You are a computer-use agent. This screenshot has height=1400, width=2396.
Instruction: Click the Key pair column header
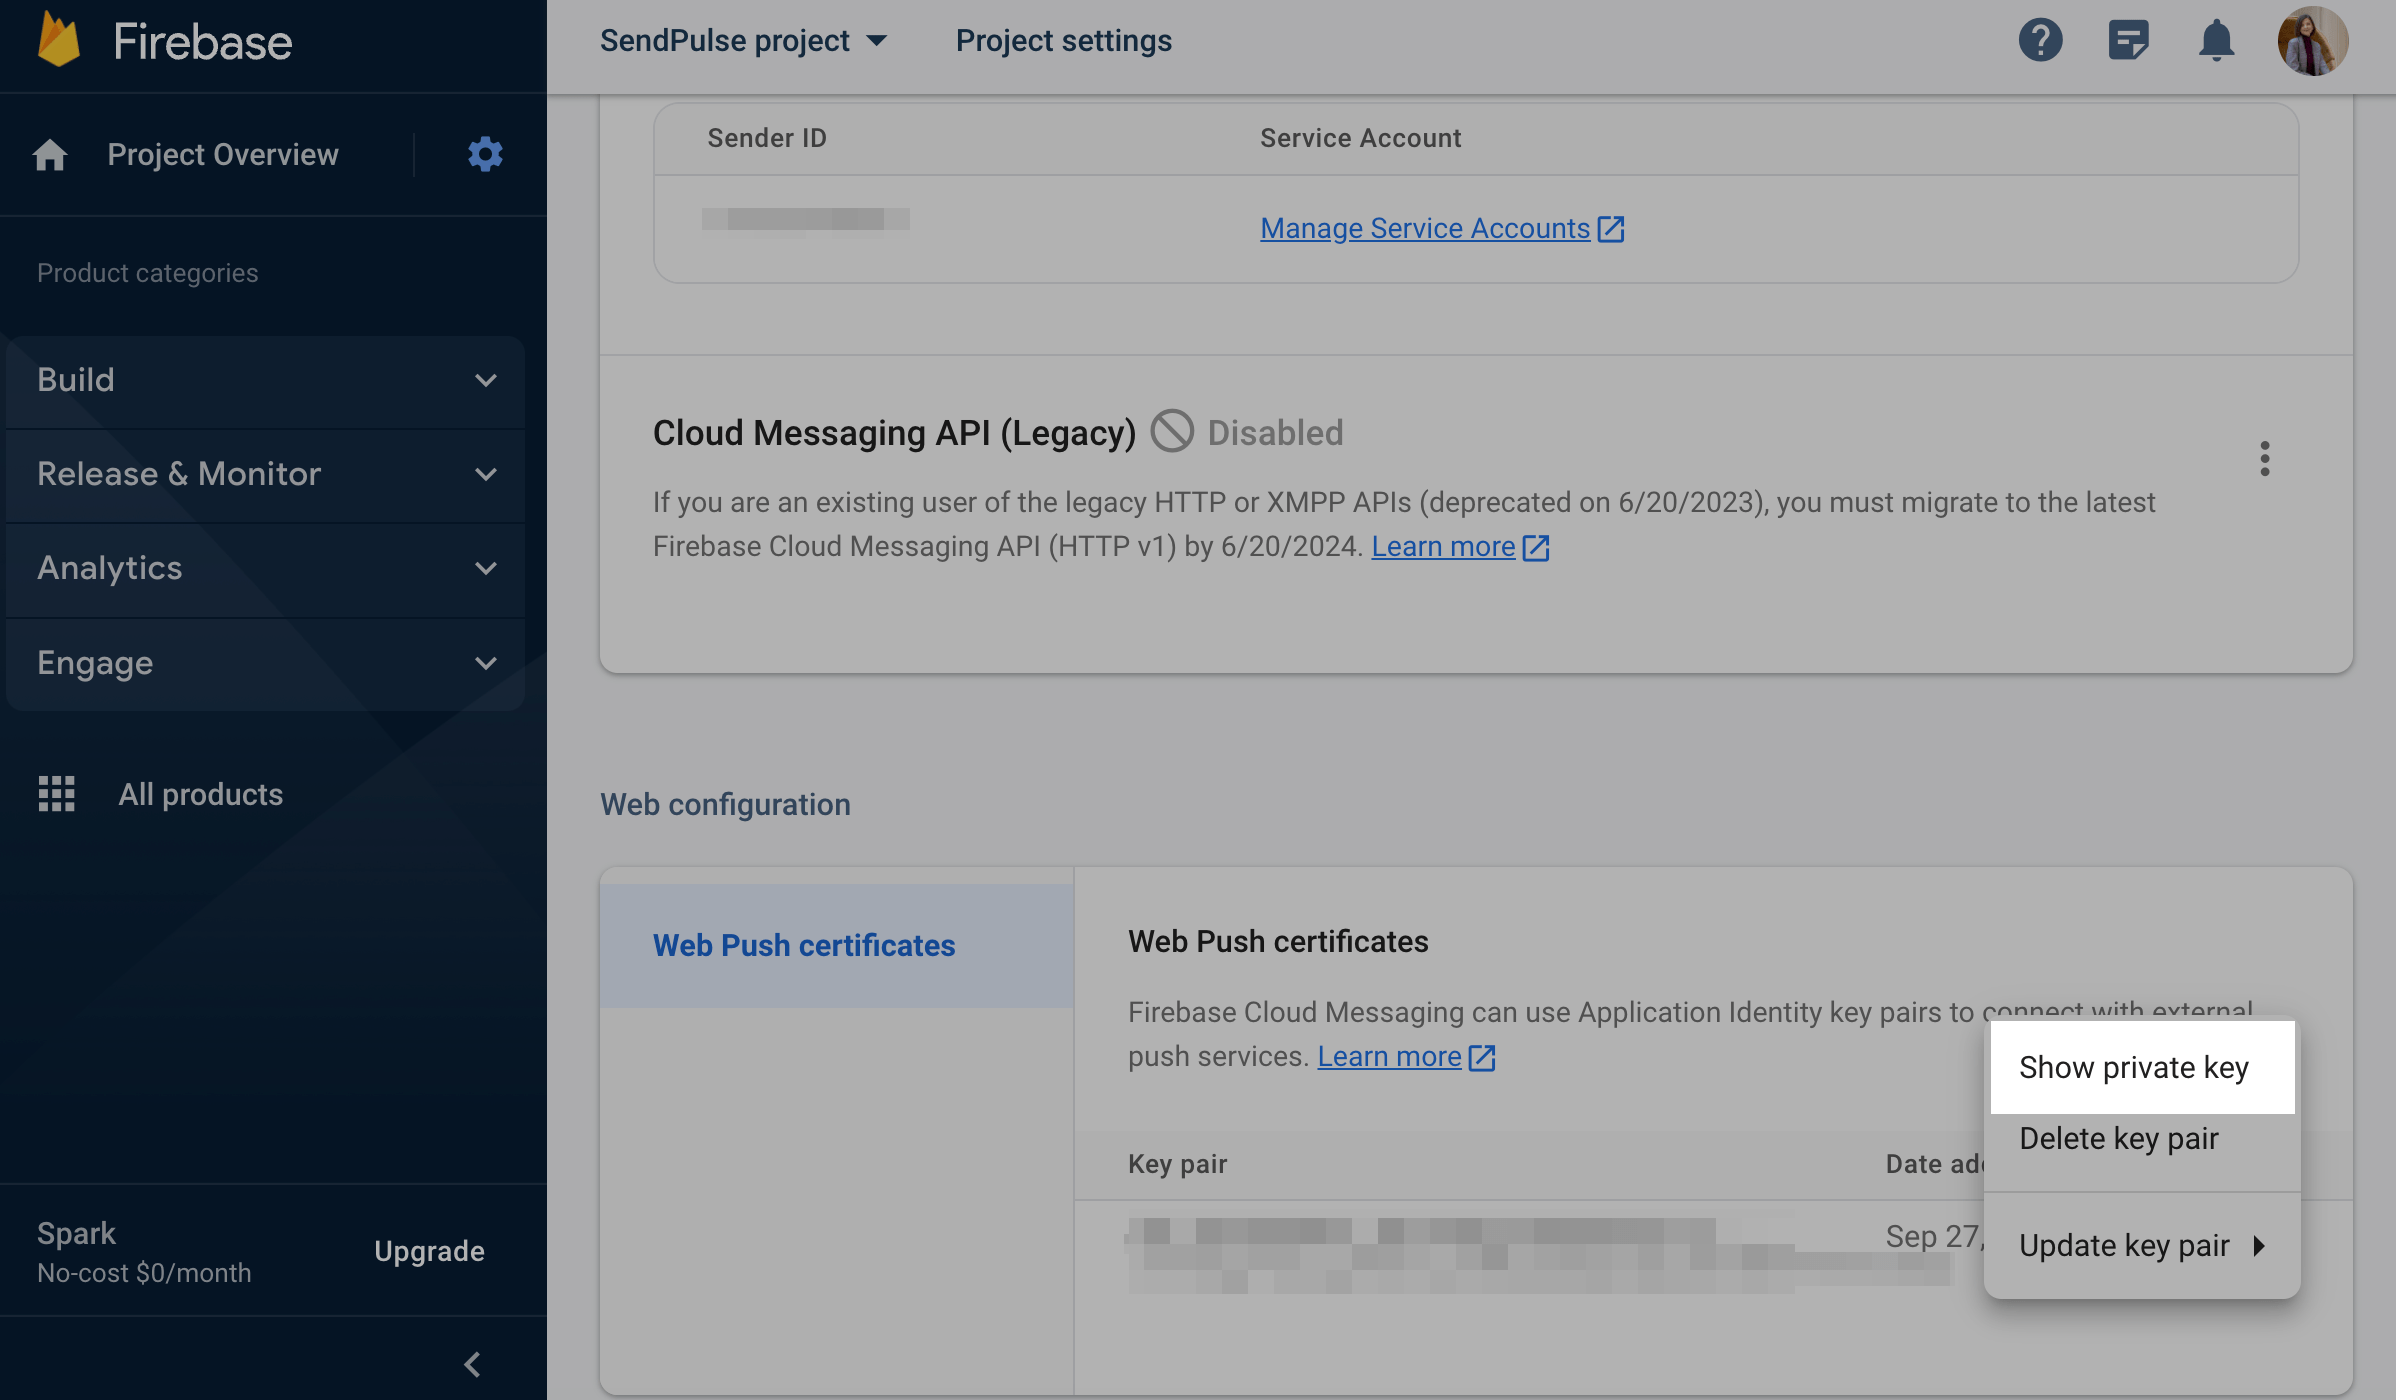(x=1177, y=1164)
